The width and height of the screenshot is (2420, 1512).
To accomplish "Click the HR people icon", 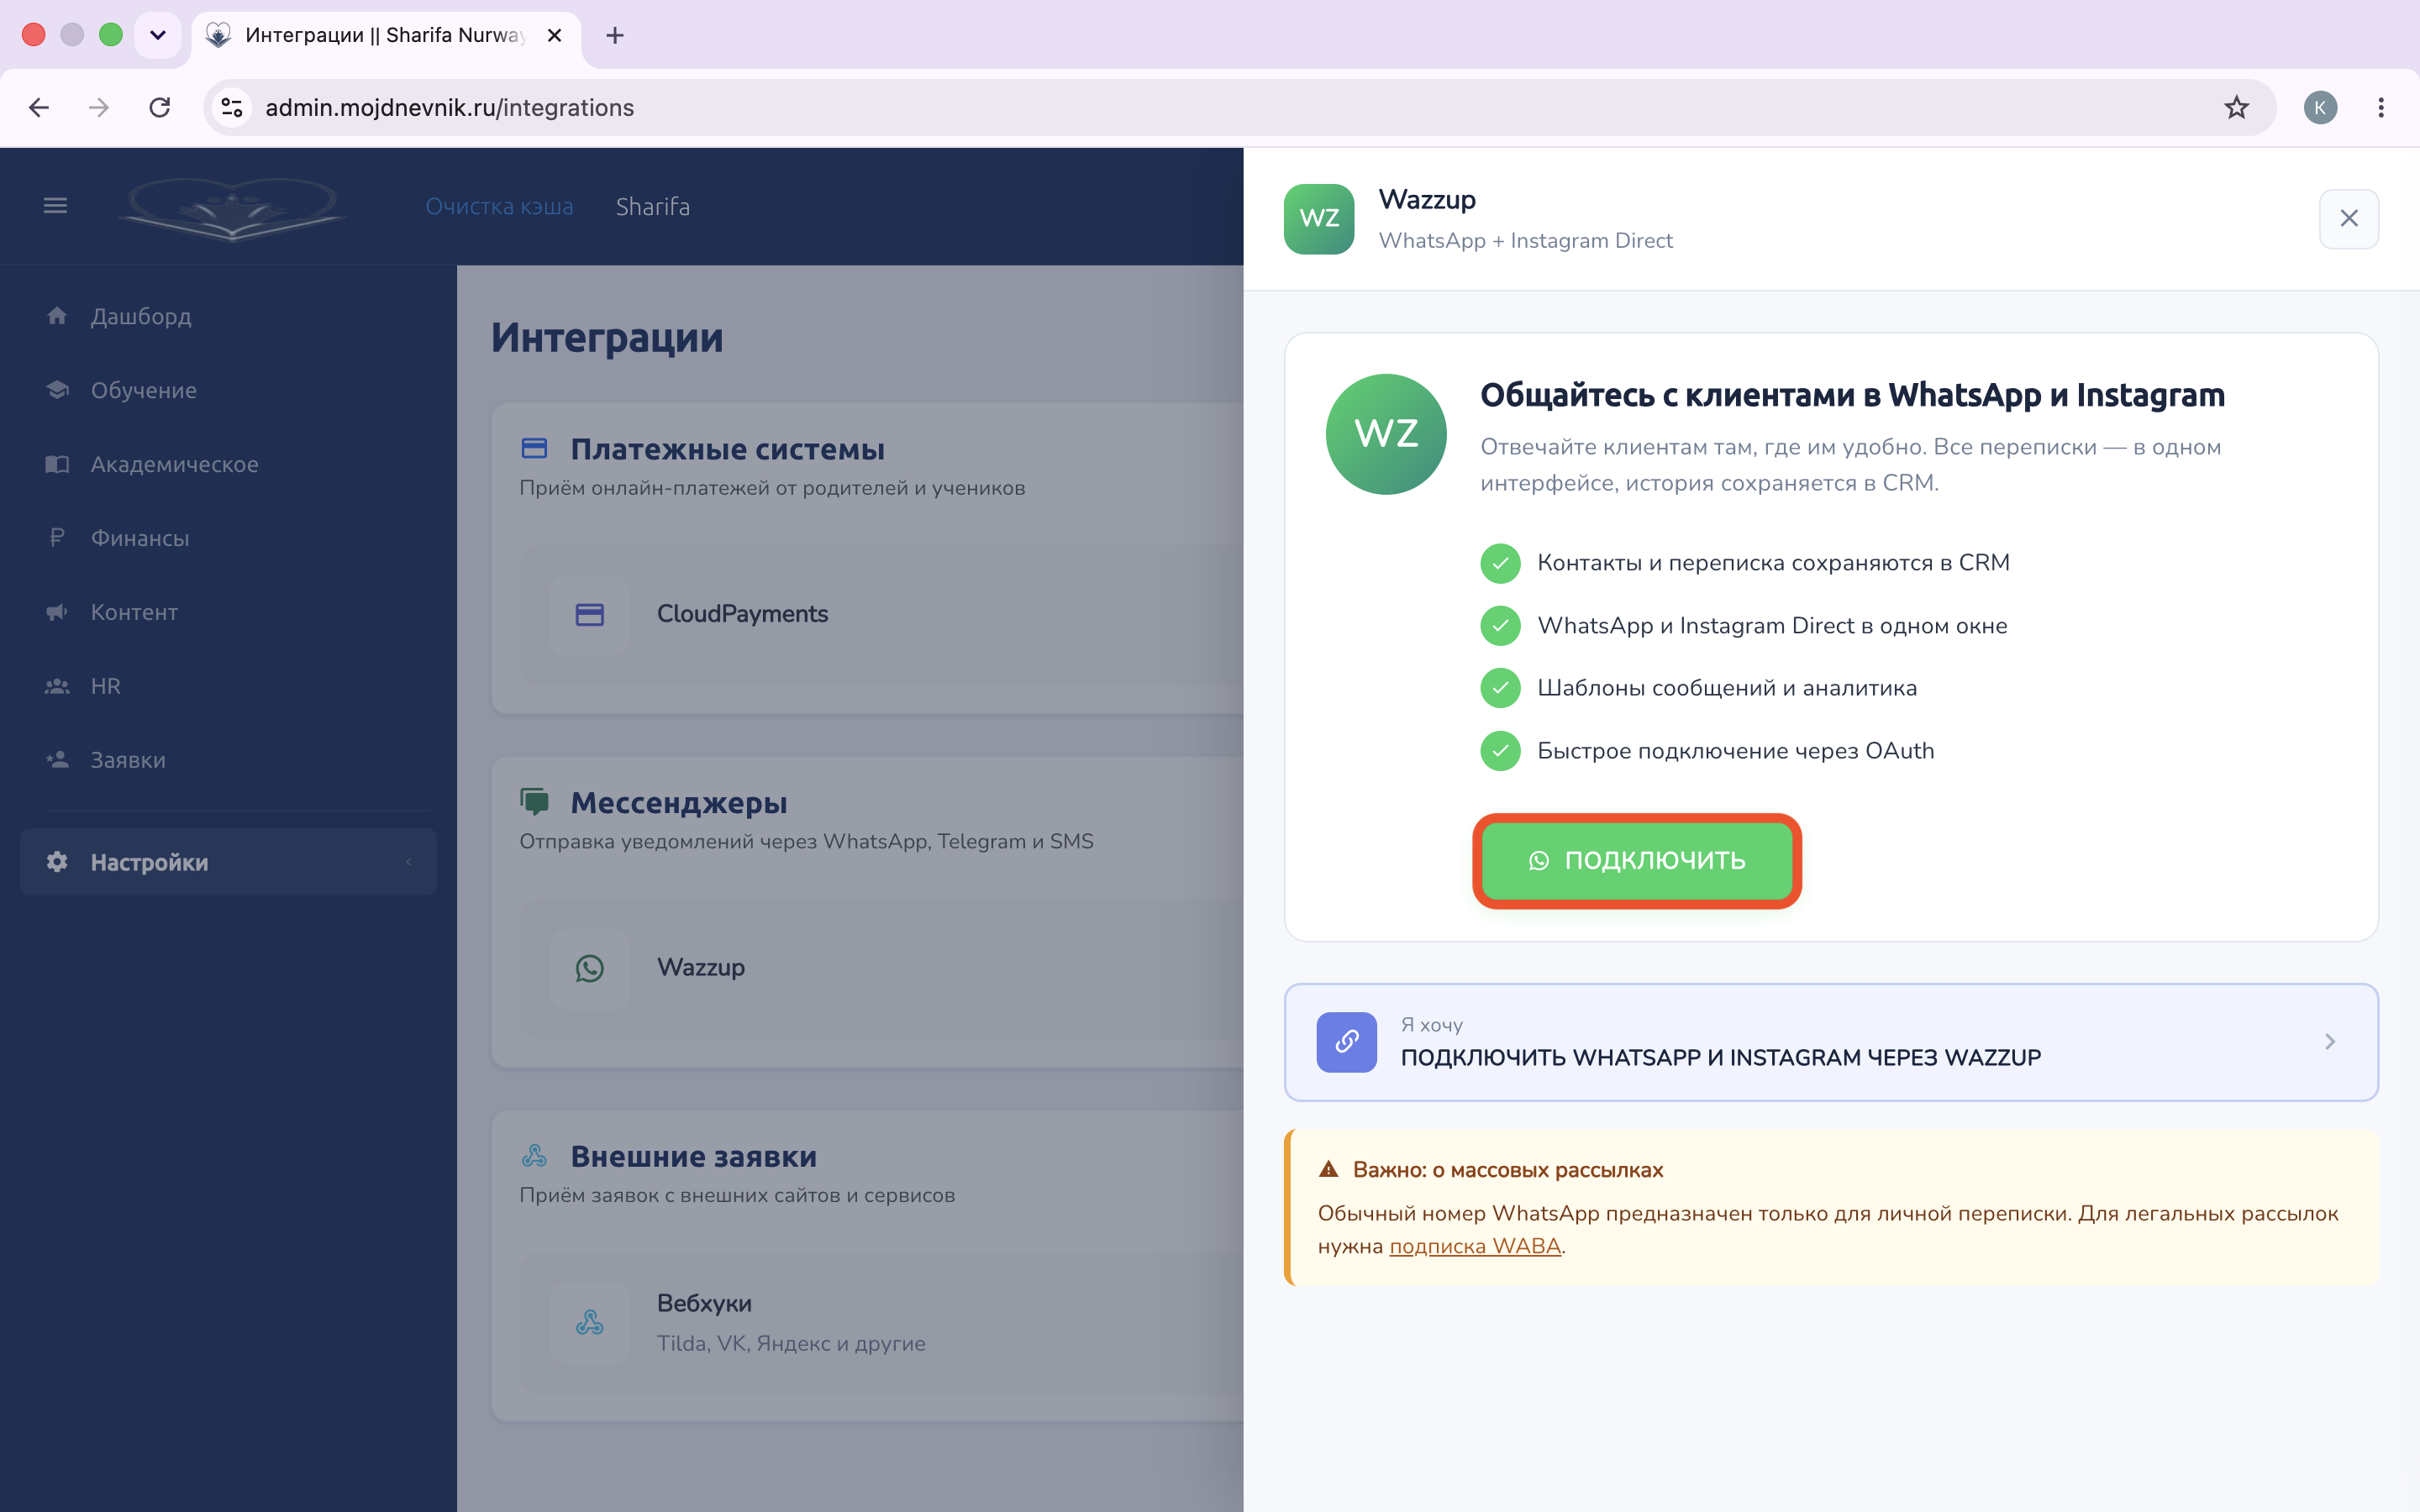I will 57,686.
